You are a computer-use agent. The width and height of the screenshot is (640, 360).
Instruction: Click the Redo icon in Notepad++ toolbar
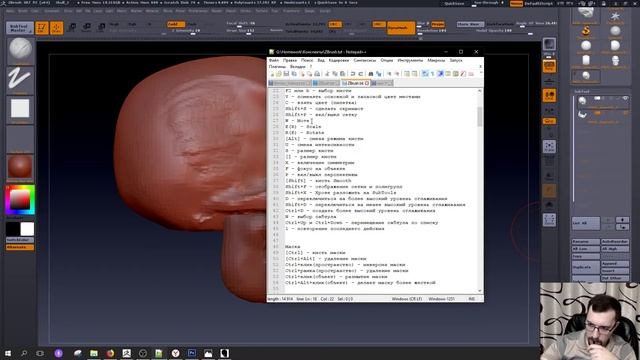click(x=360, y=74)
